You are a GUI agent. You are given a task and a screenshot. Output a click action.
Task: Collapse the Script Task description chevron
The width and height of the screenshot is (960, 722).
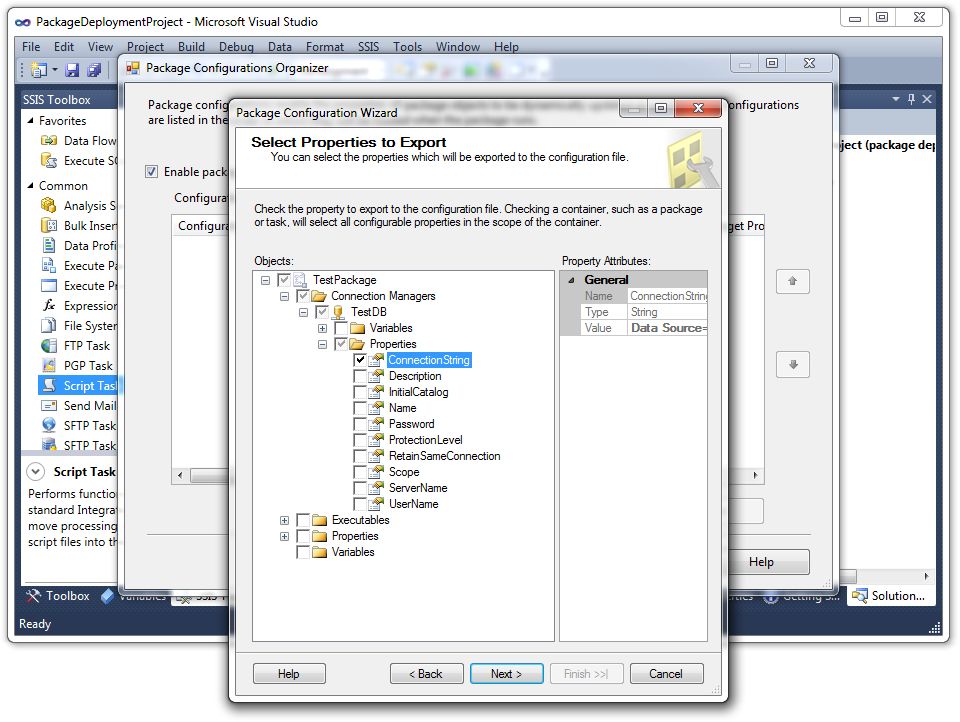[x=36, y=472]
